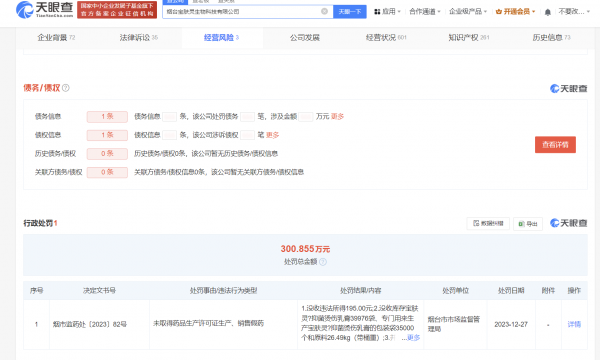Click document number 烟市监药处〔2023〕82号
The height and width of the screenshot is (360, 600).
[90, 324]
